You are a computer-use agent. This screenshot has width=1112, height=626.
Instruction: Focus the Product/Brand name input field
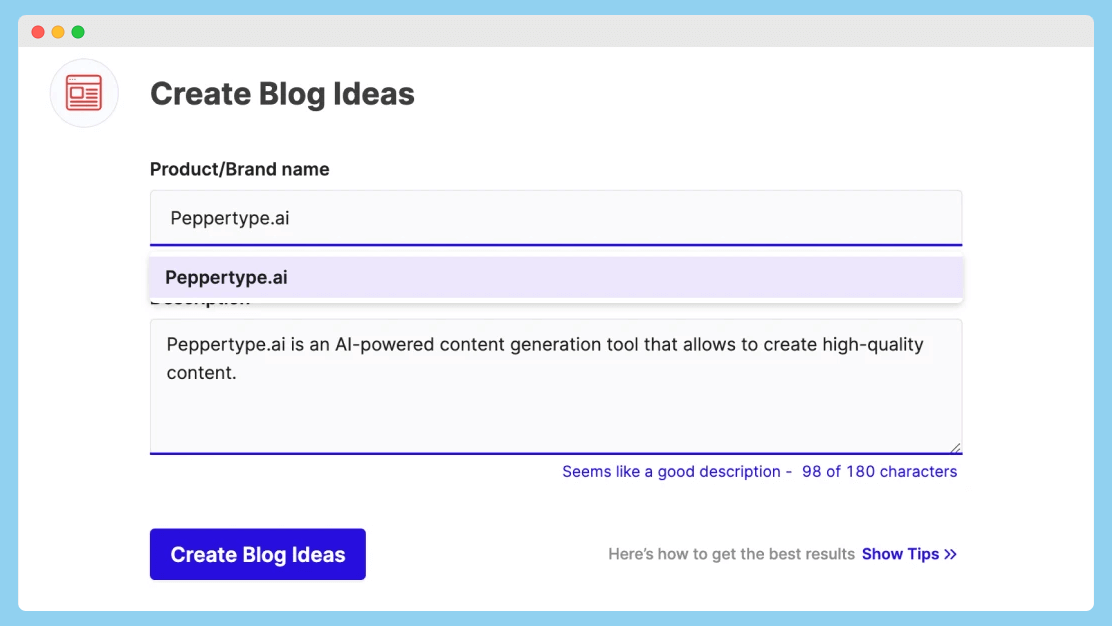coord(556,218)
